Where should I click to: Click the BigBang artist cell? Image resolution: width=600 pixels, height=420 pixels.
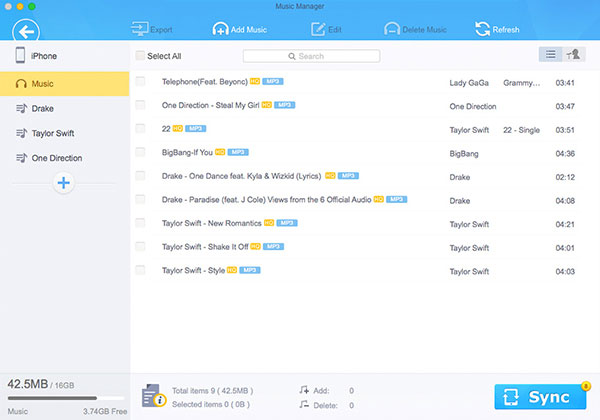click(x=464, y=154)
